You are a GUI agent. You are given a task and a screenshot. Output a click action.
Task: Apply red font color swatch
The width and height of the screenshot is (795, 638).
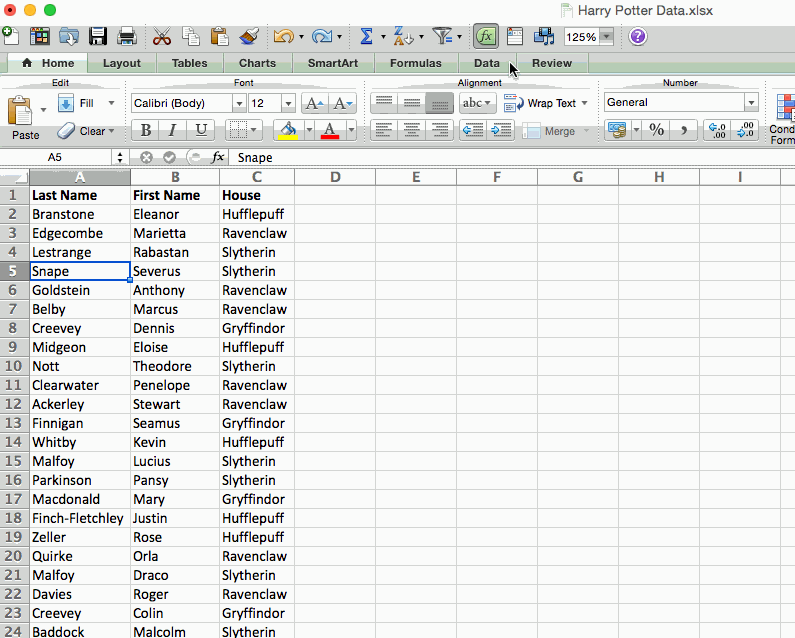pyautogui.click(x=330, y=130)
